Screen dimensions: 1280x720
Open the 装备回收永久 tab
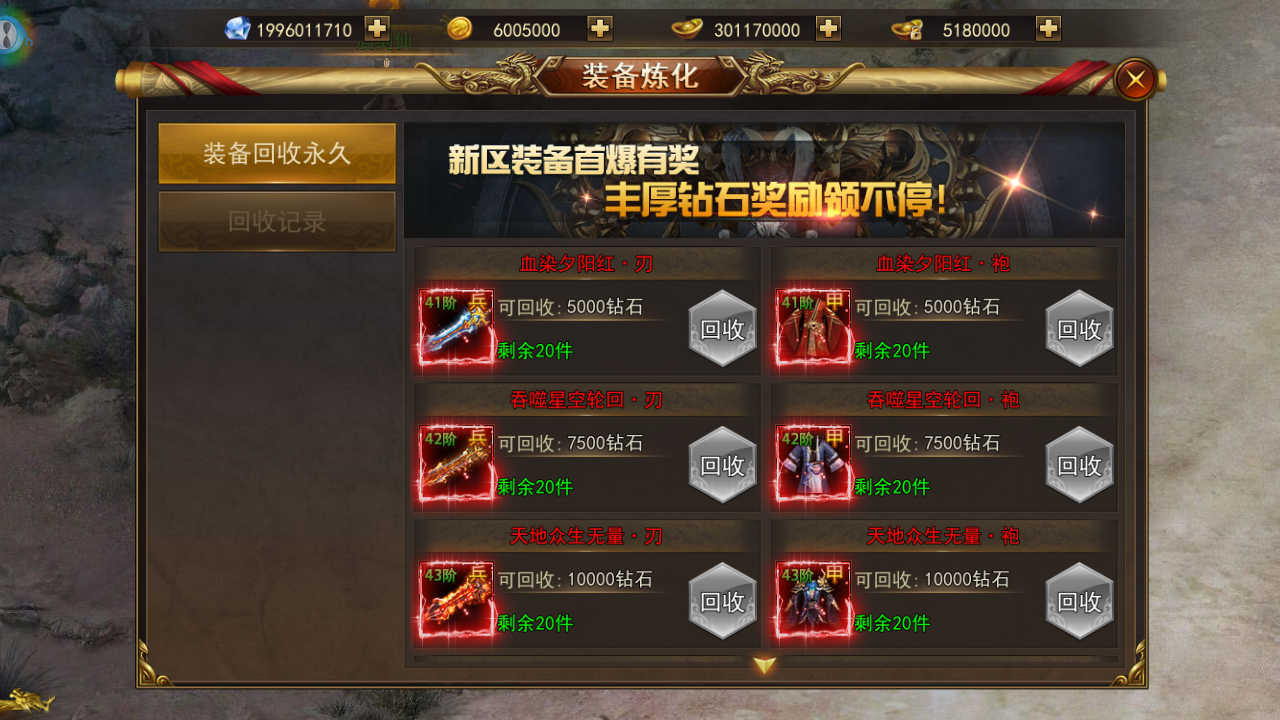pyautogui.click(x=277, y=153)
